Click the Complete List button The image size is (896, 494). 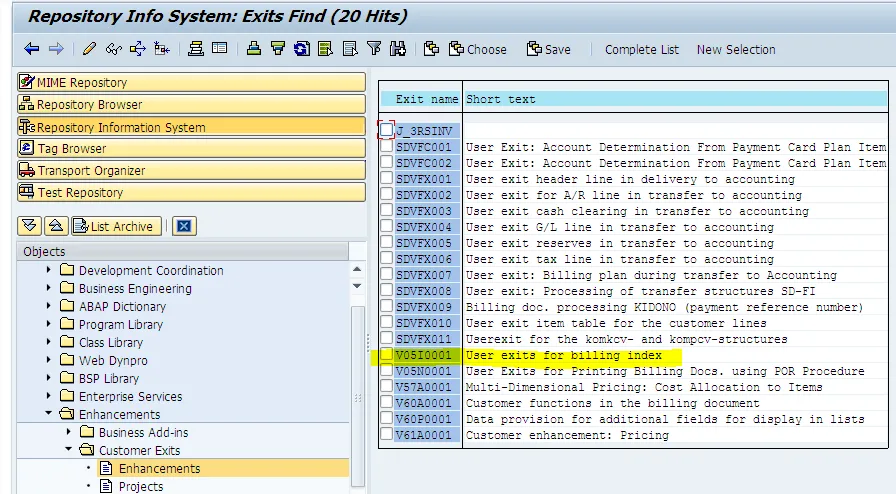642,49
